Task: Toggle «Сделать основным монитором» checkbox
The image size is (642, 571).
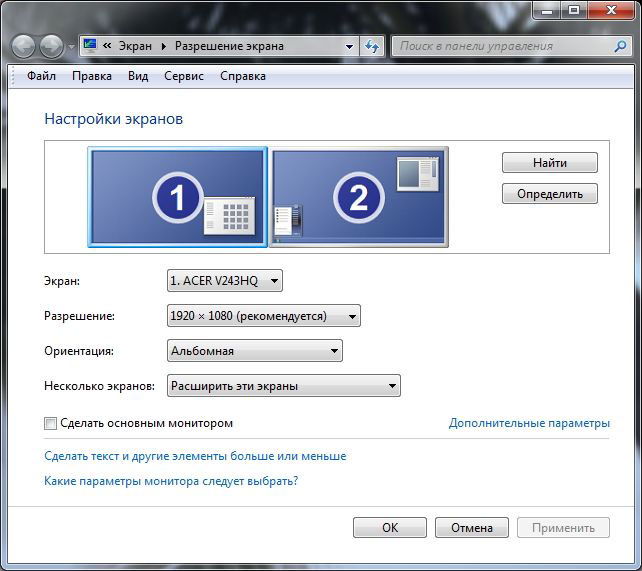Action: tap(50, 423)
